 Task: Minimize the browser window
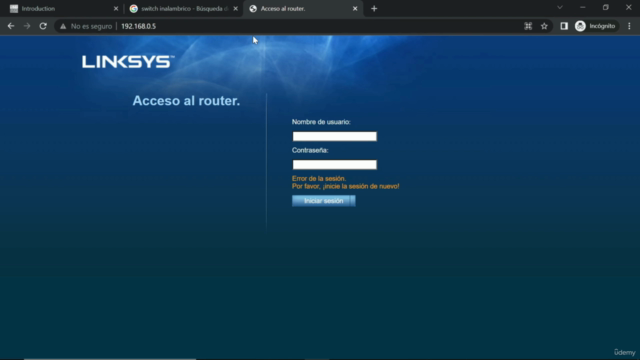point(583,7)
